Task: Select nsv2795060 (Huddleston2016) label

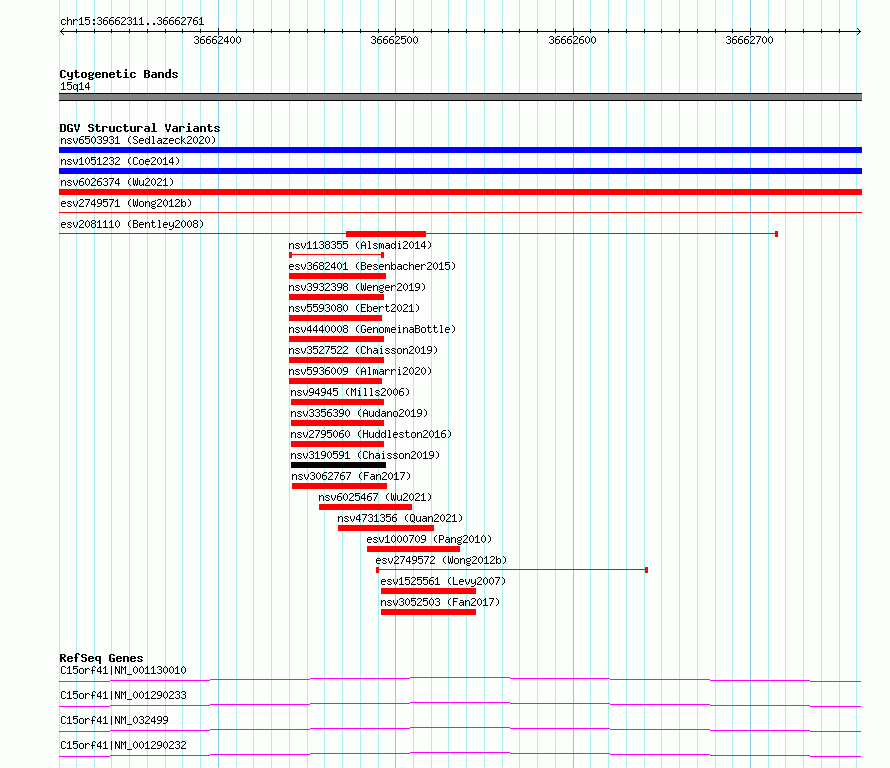Action: tap(371, 434)
